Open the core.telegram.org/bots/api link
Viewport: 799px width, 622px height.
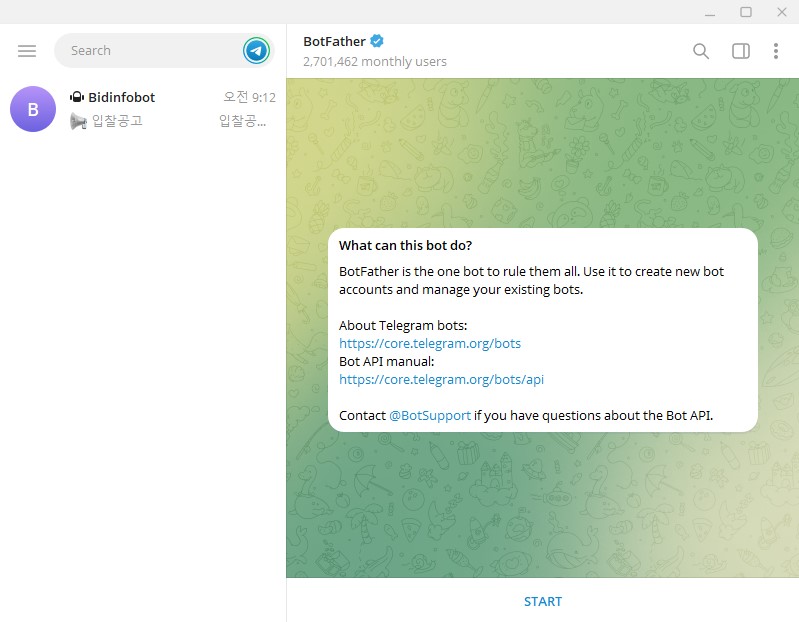[x=441, y=380]
